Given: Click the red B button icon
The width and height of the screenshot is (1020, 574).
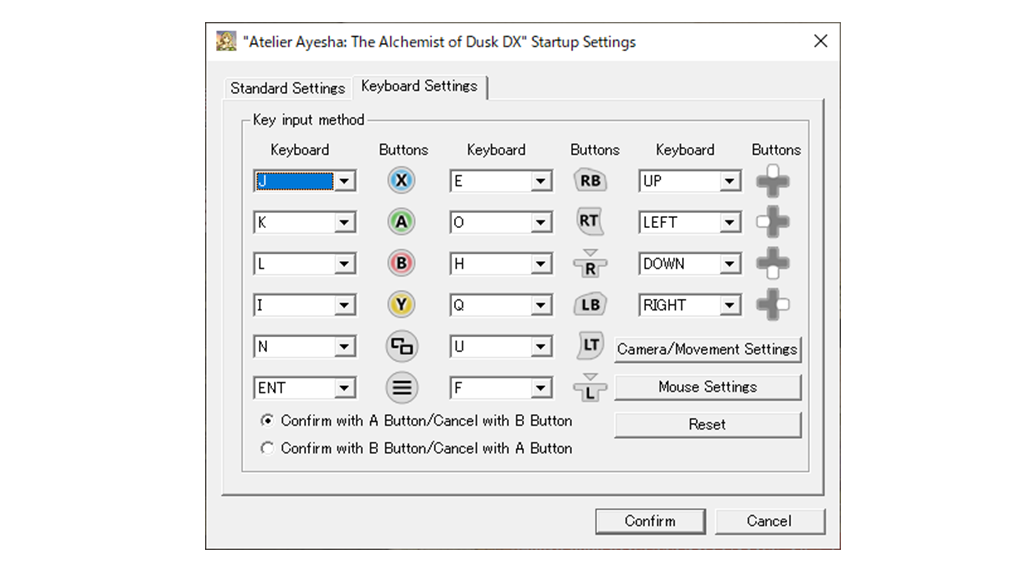Looking at the screenshot, I should tap(401, 264).
